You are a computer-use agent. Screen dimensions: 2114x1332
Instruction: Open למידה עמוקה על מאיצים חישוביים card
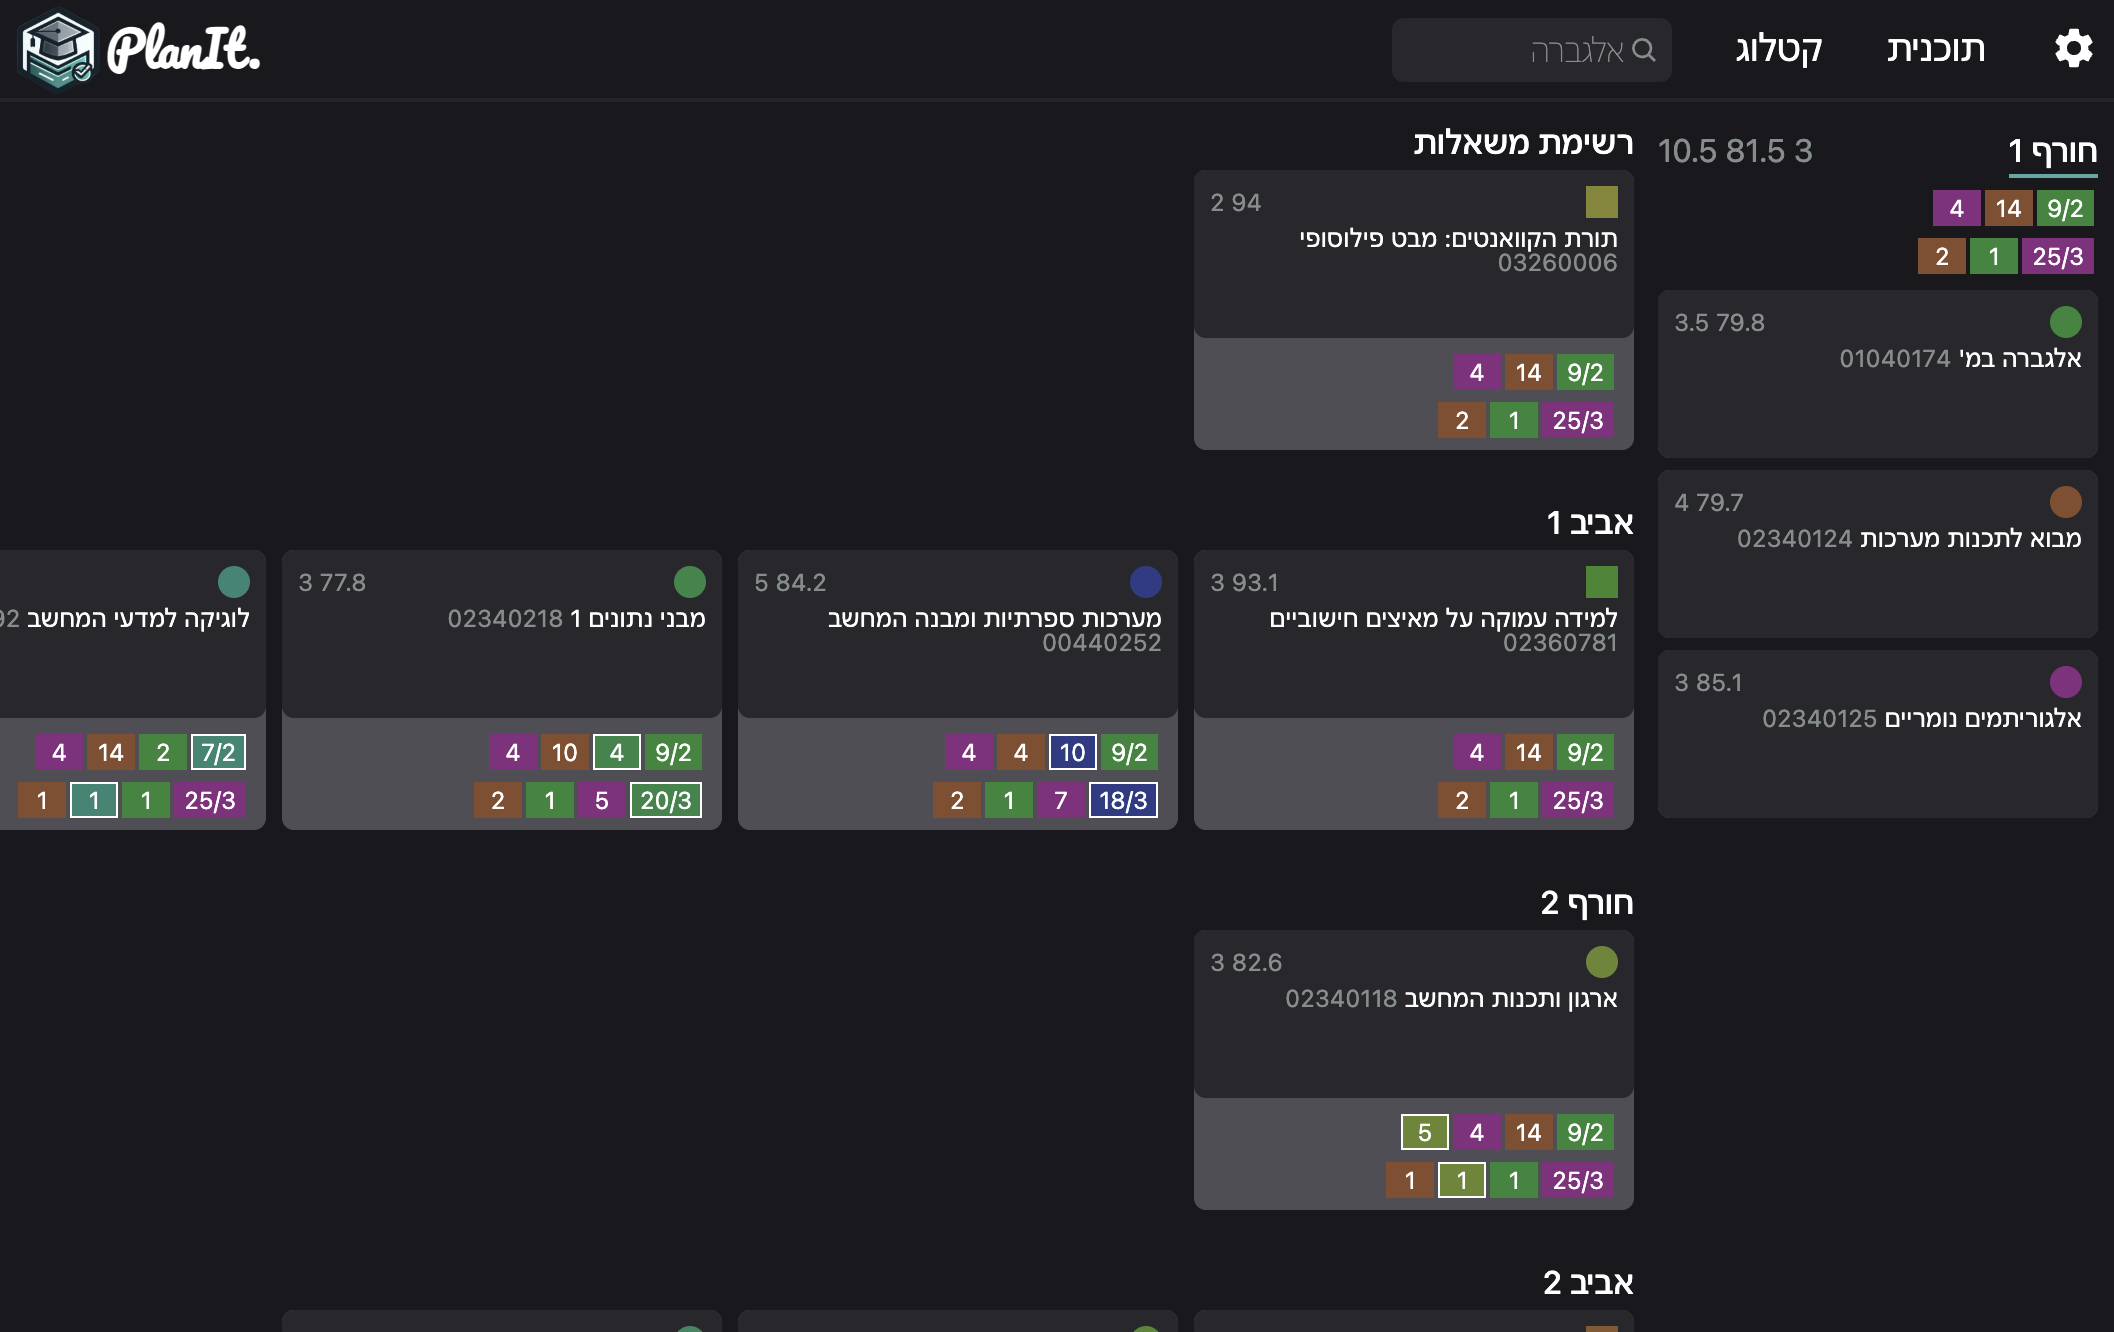1413,634
